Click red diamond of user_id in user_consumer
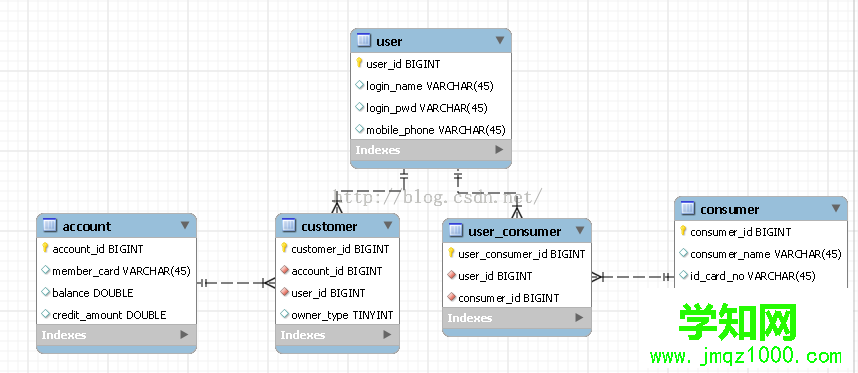Viewport: 858px width, 373px height. (x=451, y=275)
